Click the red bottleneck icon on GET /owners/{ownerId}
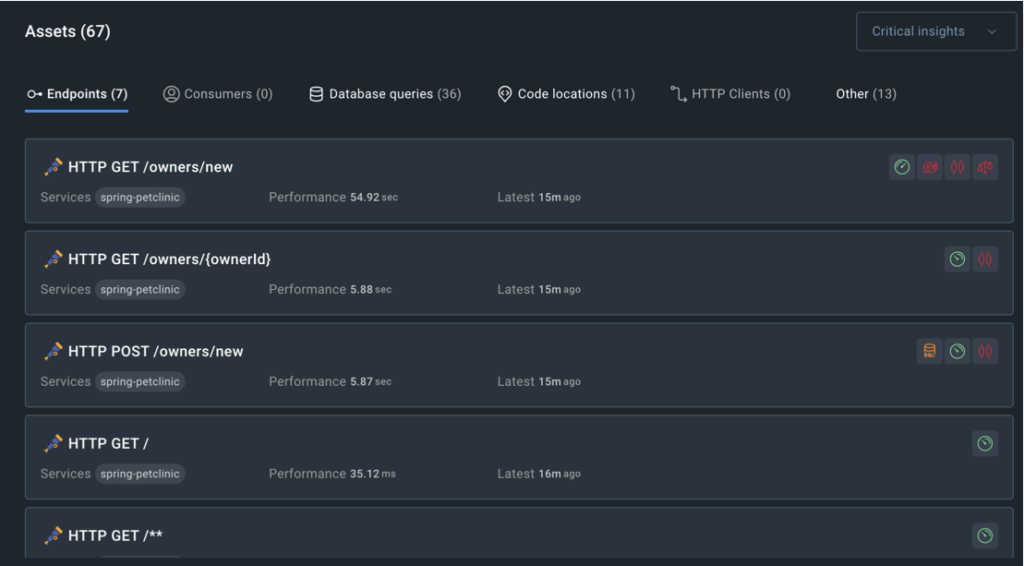The height and width of the screenshot is (566, 1024). pos(985,259)
